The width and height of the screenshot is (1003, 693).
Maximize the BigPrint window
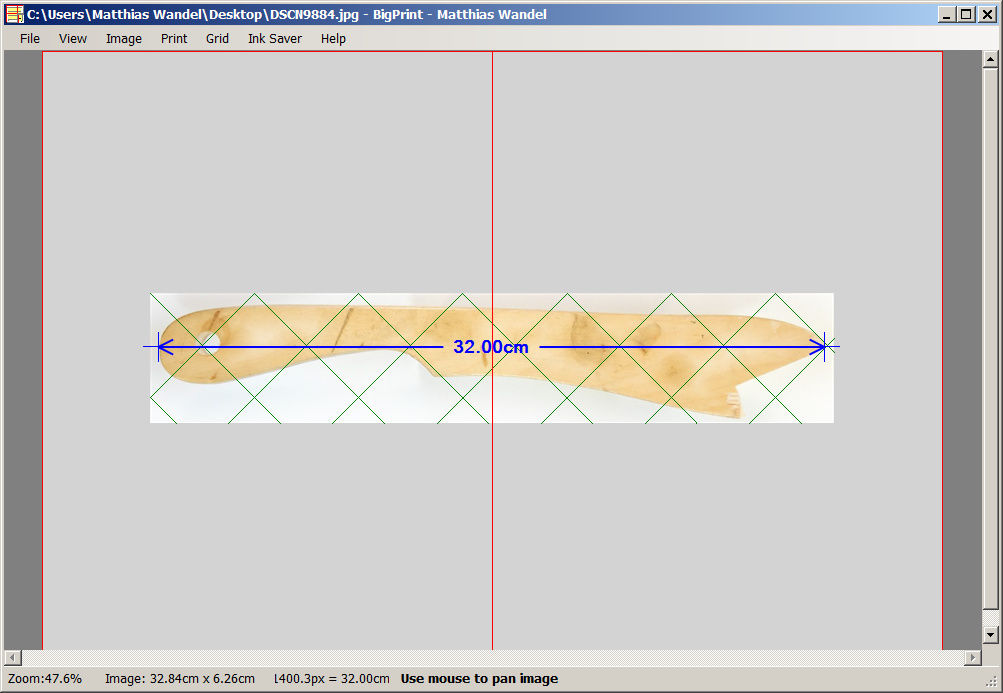(966, 14)
